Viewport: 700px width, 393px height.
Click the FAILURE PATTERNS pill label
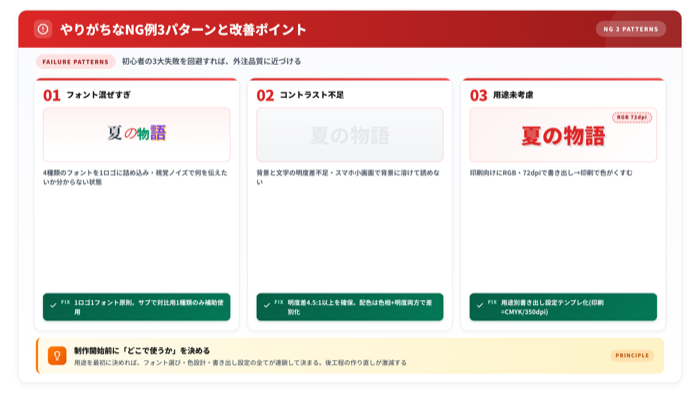point(75,62)
